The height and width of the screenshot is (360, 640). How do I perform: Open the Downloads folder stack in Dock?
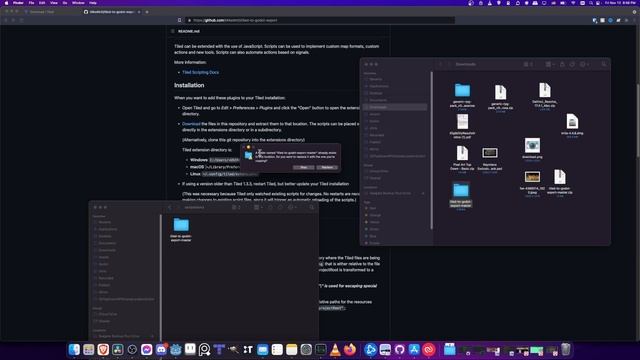(x=450, y=350)
